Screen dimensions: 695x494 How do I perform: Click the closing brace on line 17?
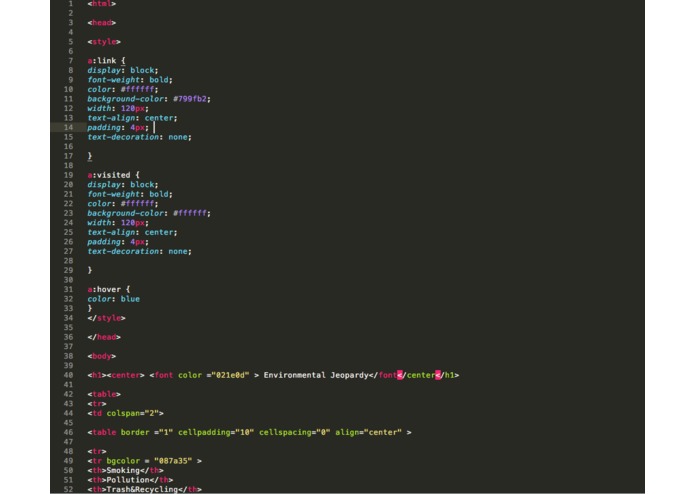click(x=90, y=156)
